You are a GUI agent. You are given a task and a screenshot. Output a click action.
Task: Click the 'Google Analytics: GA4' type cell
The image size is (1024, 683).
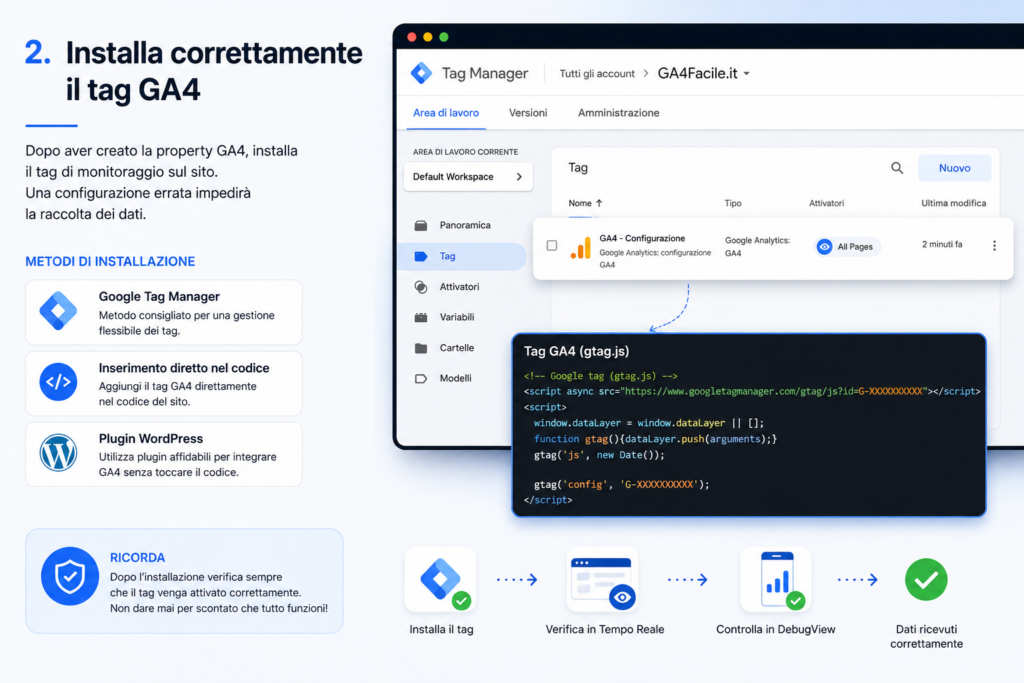point(757,247)
